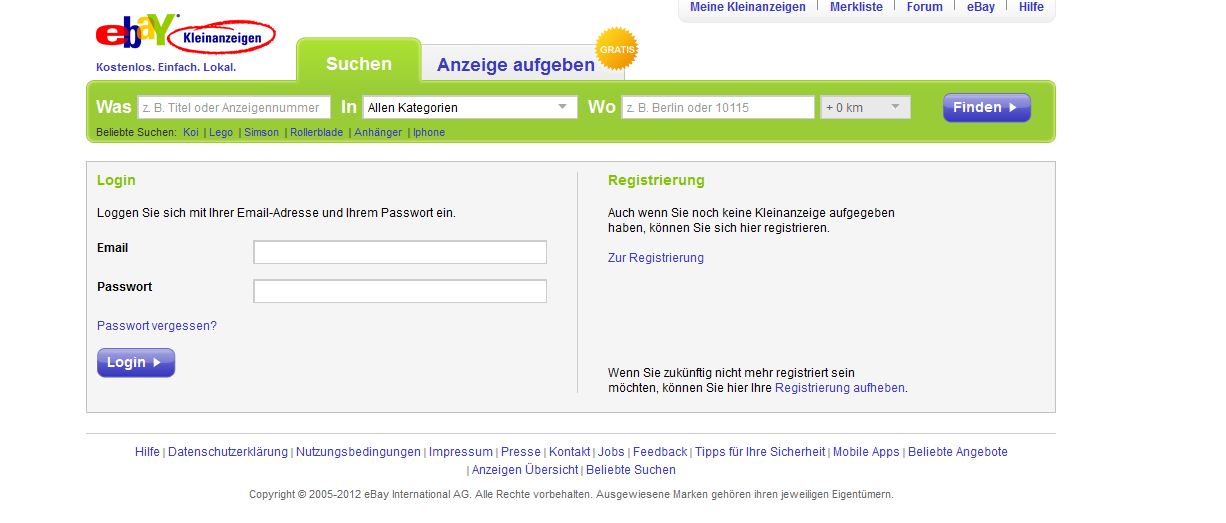The width and height of the screenshot is (1226, 523).
Task: Focus the Wo location input field
Action: tap(718, 107)
